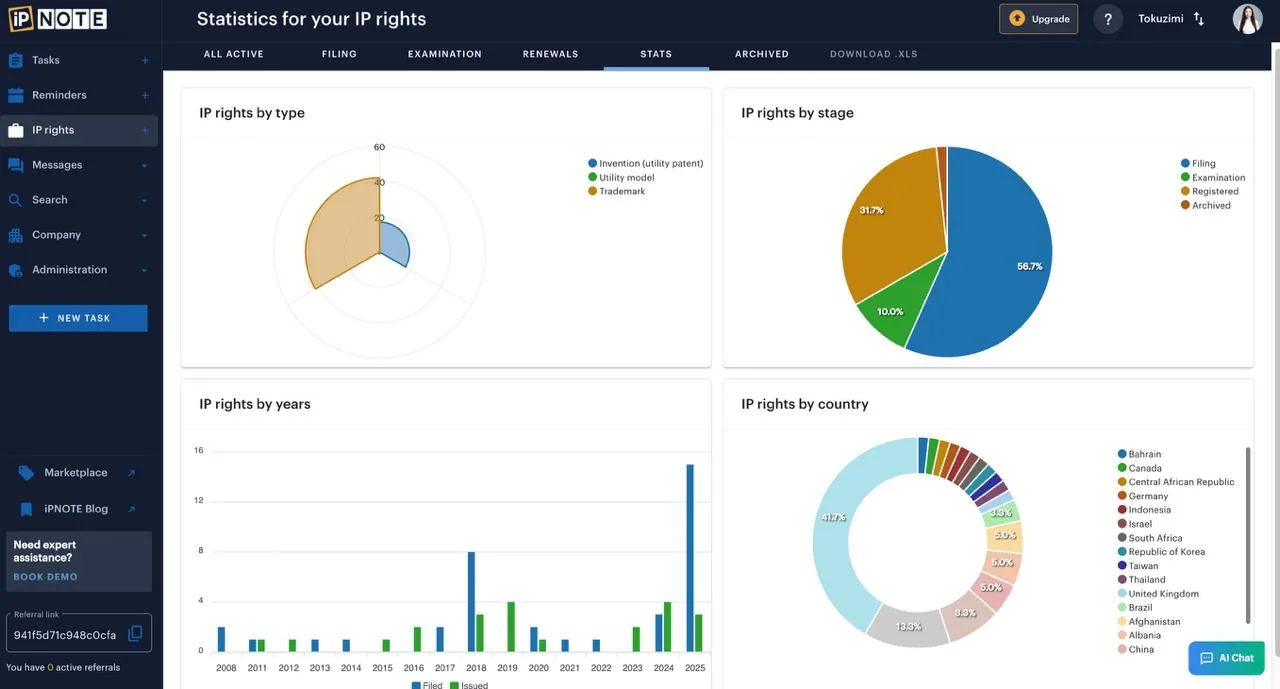Click the Book Demo link
Viewport: 1280px width, 689px height.
[45, 577]
